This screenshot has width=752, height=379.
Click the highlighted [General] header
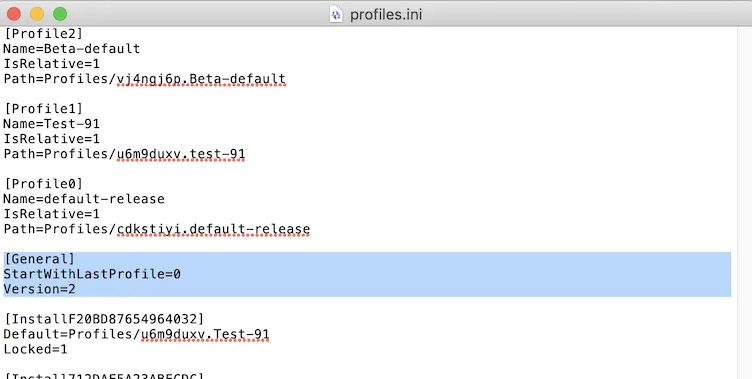(39, 259)
